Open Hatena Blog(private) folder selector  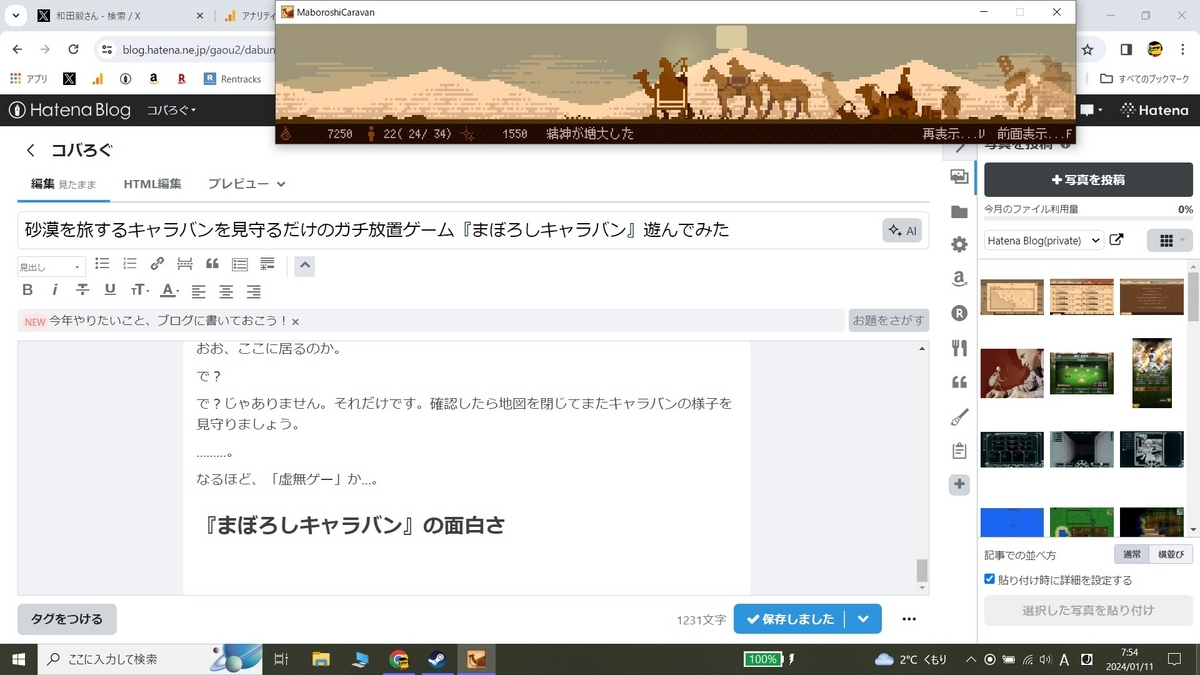(1043, 240)
